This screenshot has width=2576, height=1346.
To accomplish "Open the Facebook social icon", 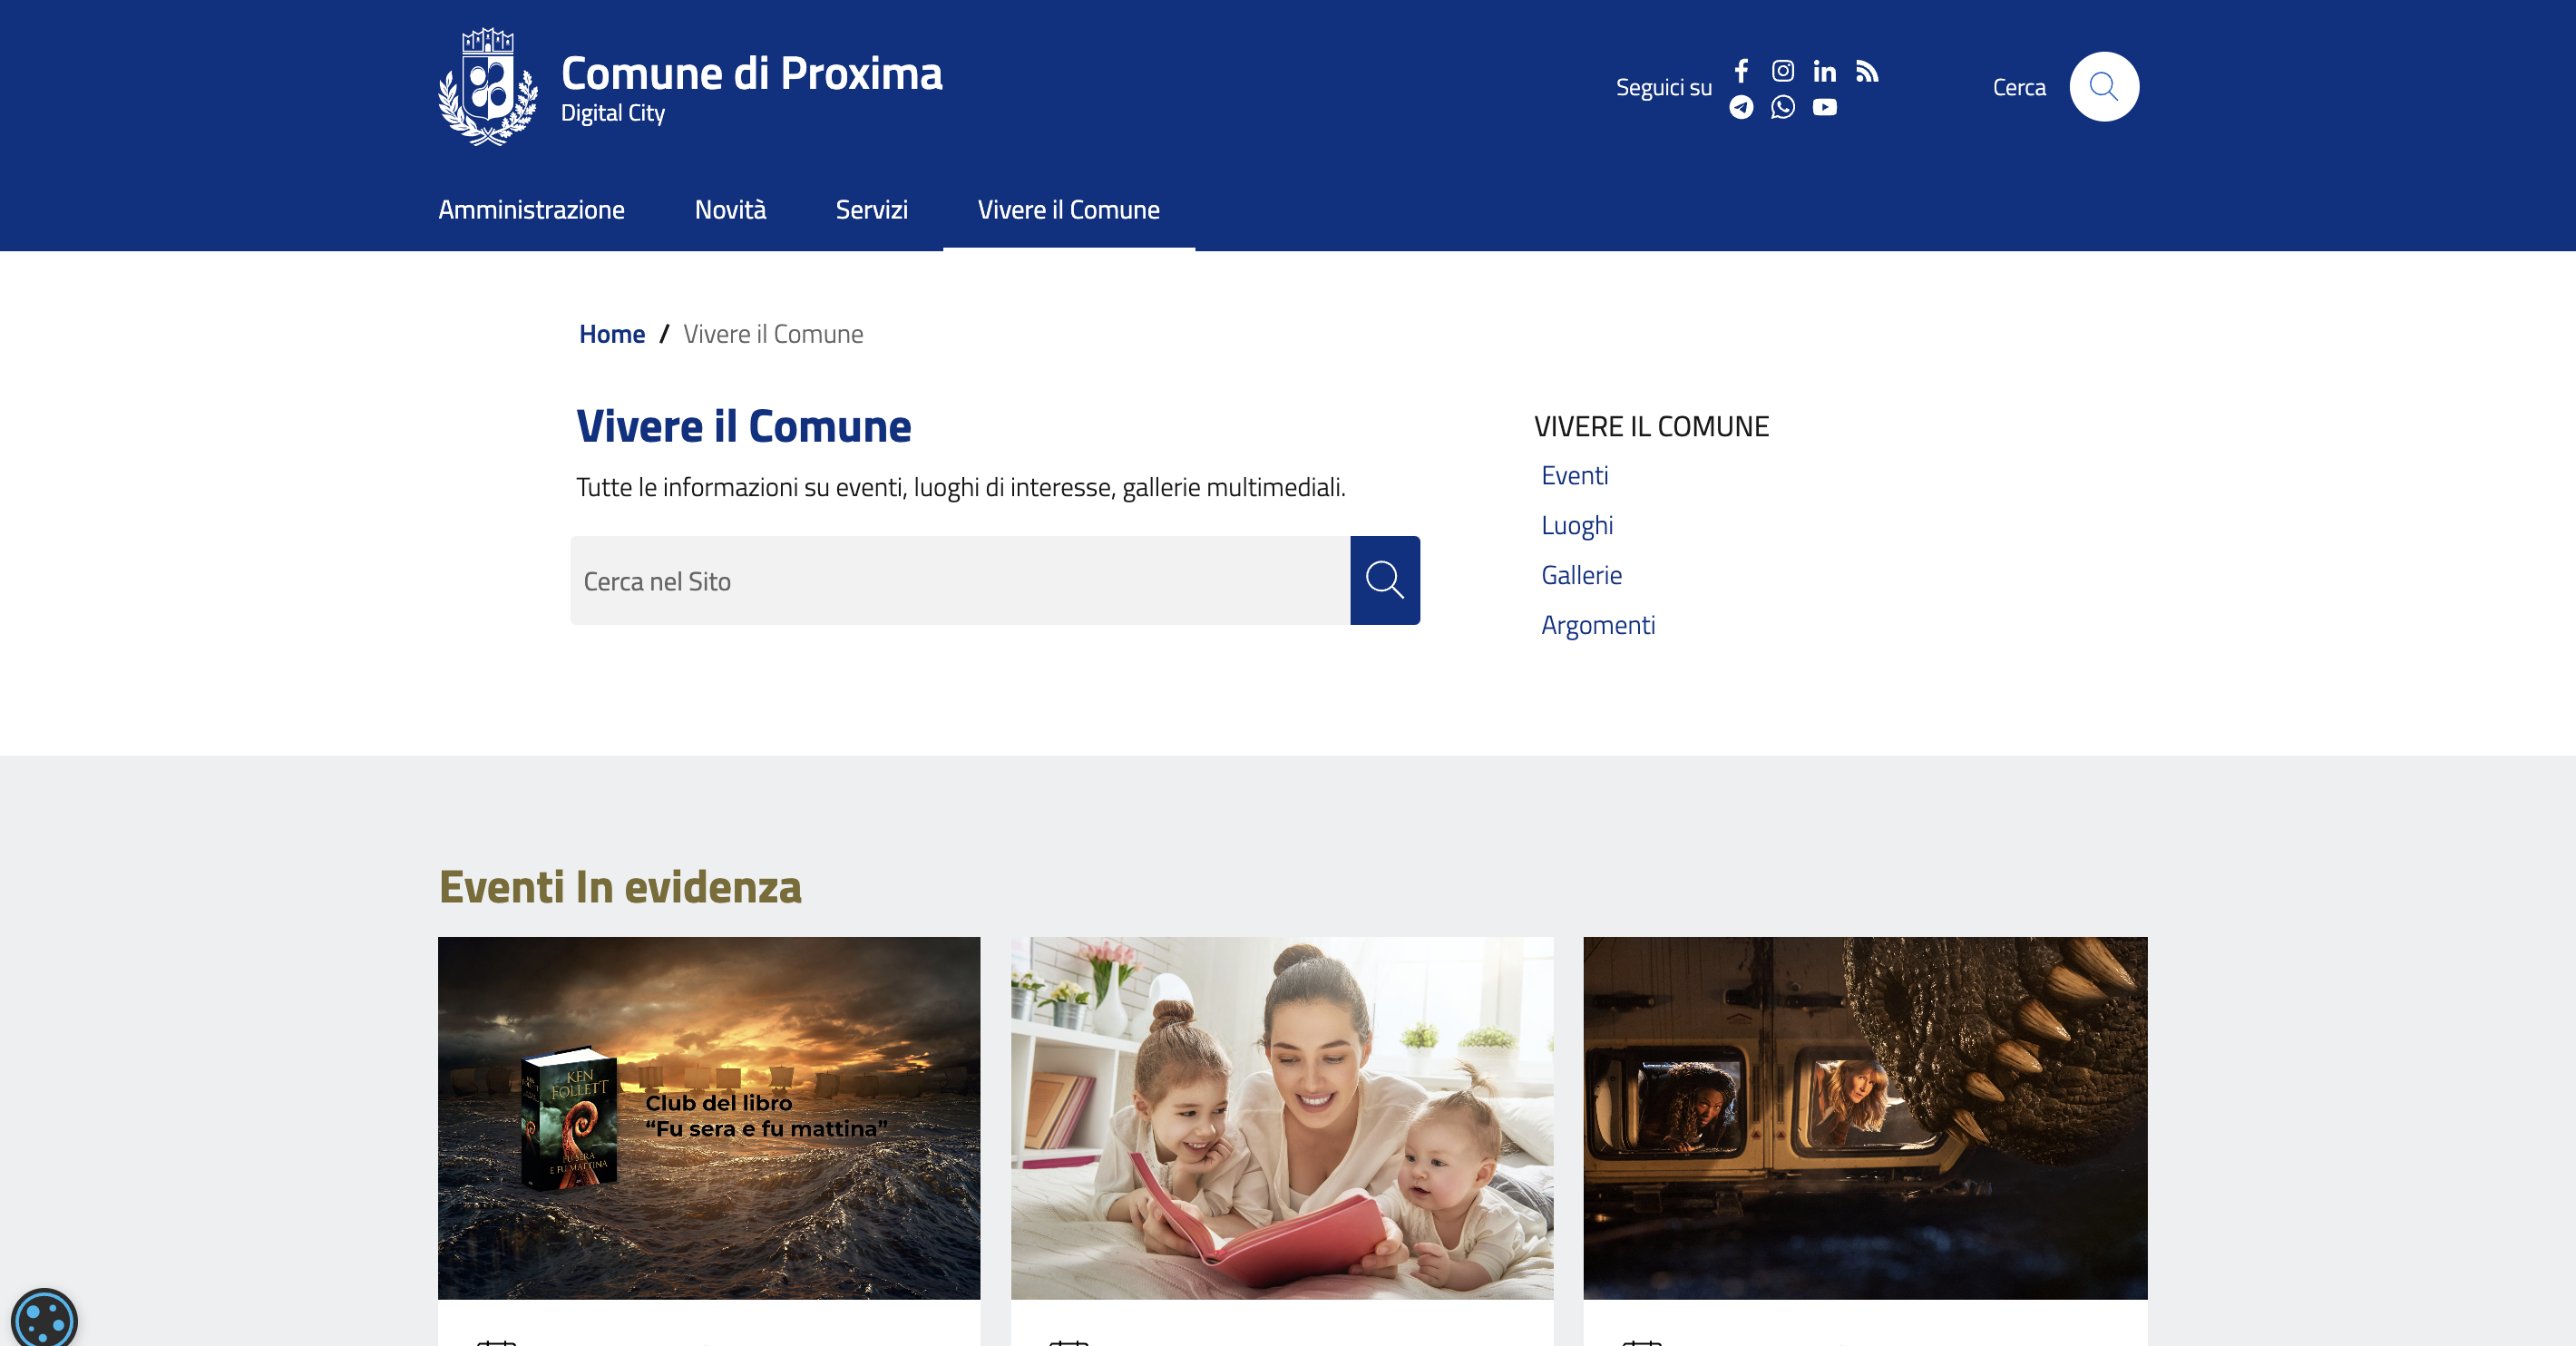I will pyautogui.click(x=1741, y=71).
